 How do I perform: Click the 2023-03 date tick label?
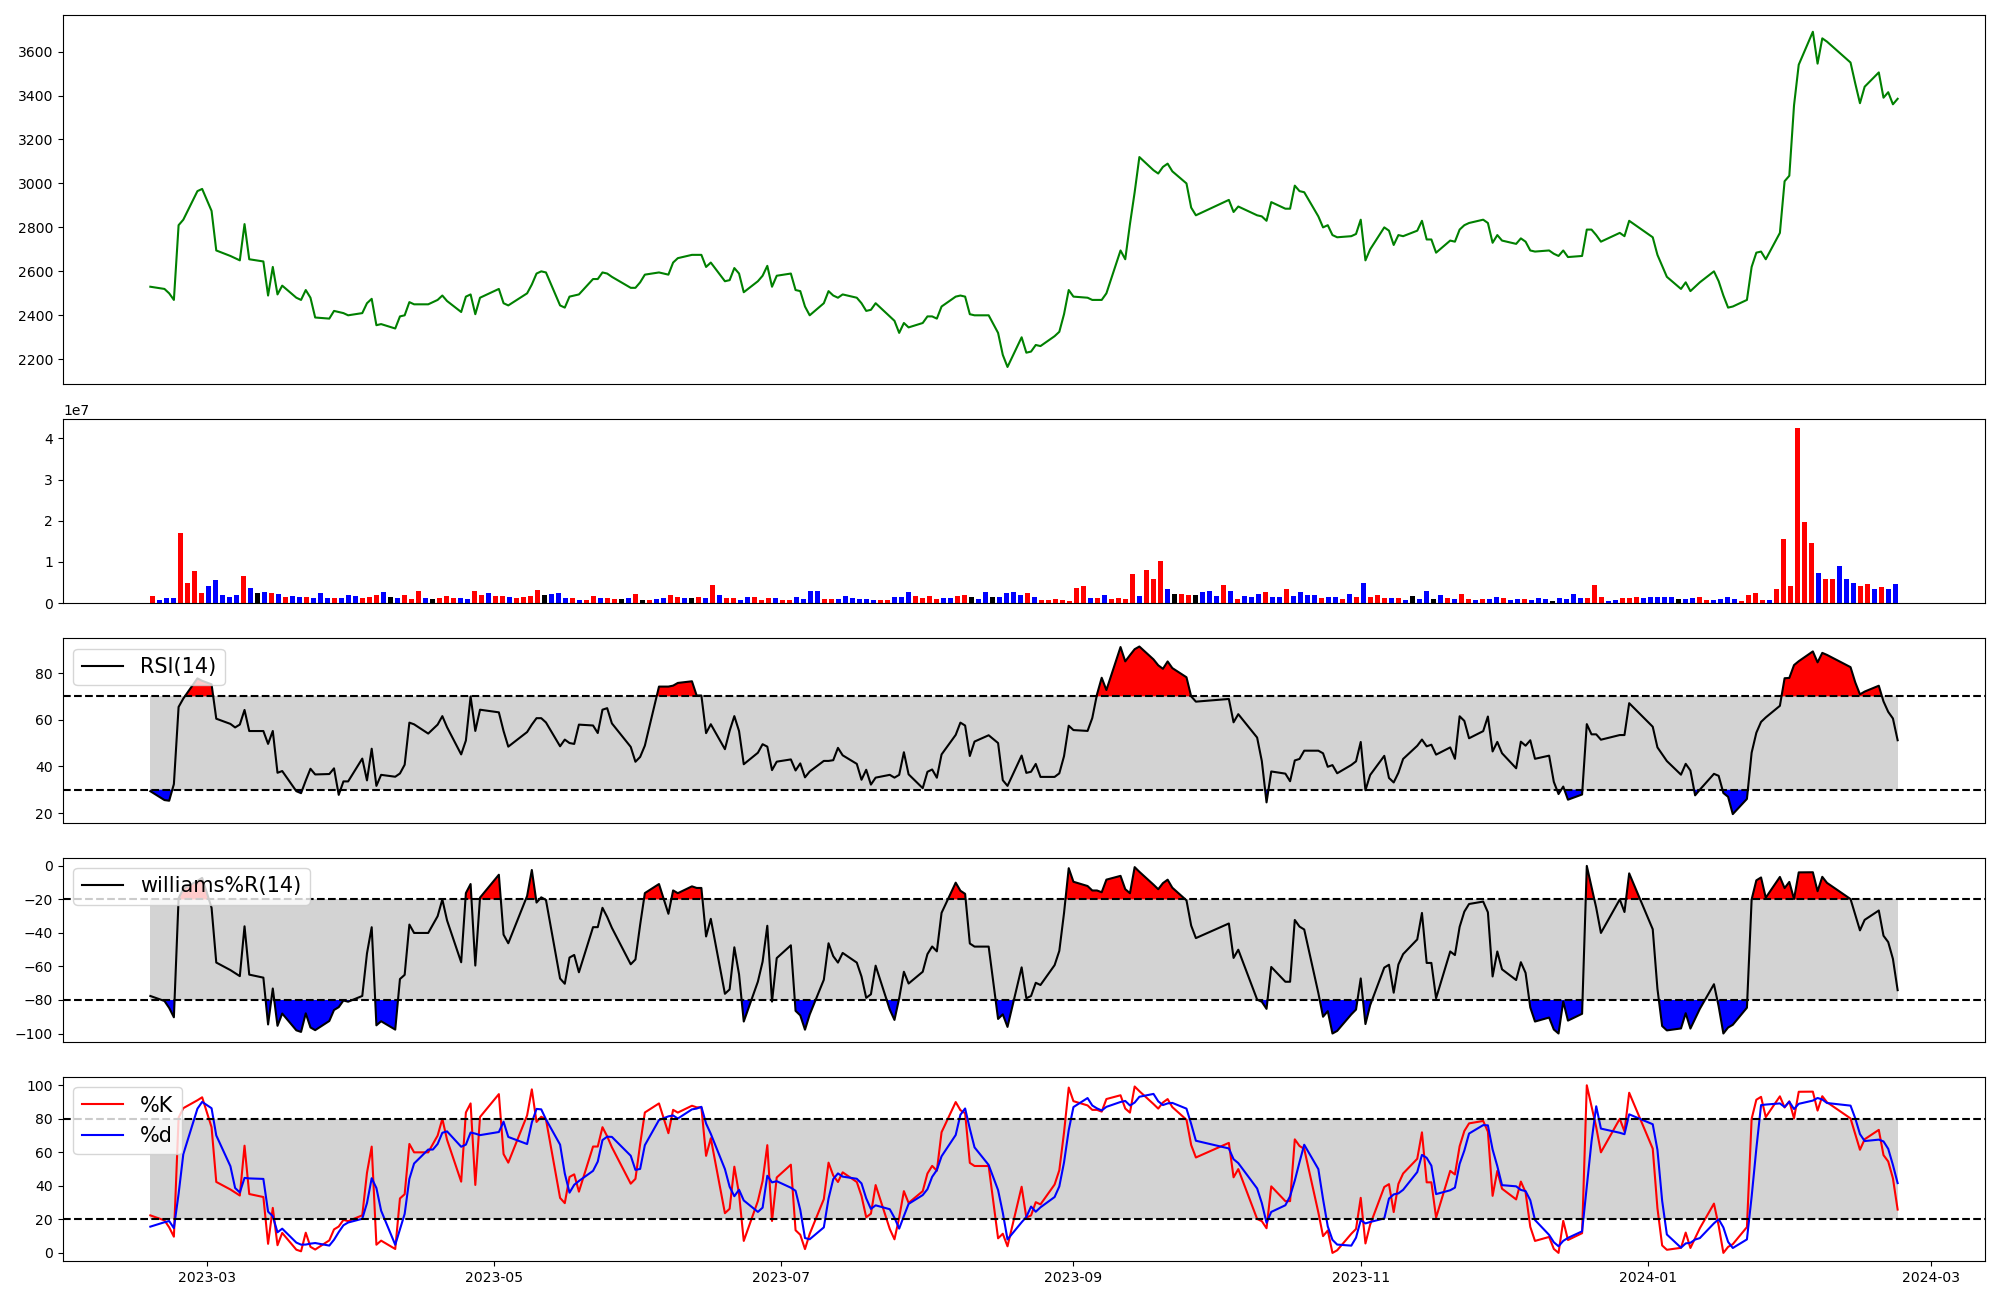[x=207, y=1277]
